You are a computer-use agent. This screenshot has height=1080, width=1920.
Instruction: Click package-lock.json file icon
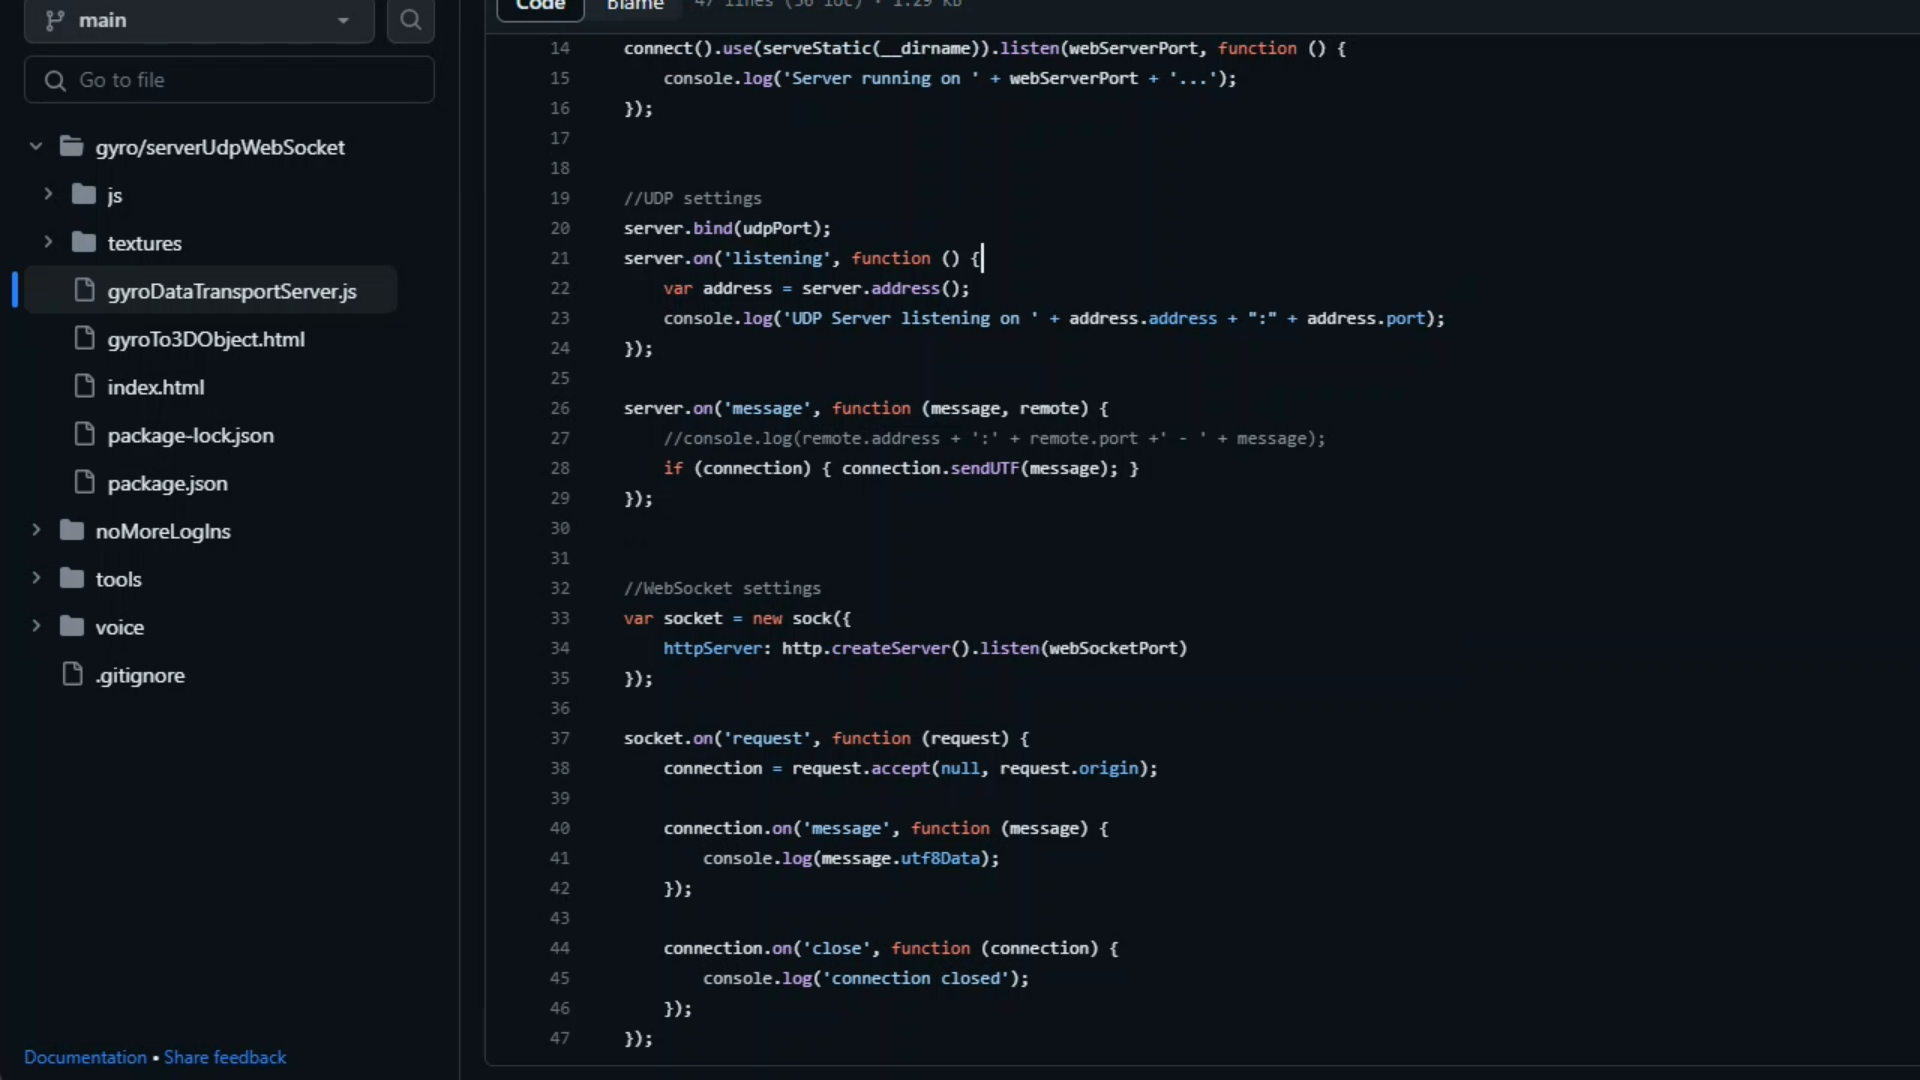click(85, 434)
